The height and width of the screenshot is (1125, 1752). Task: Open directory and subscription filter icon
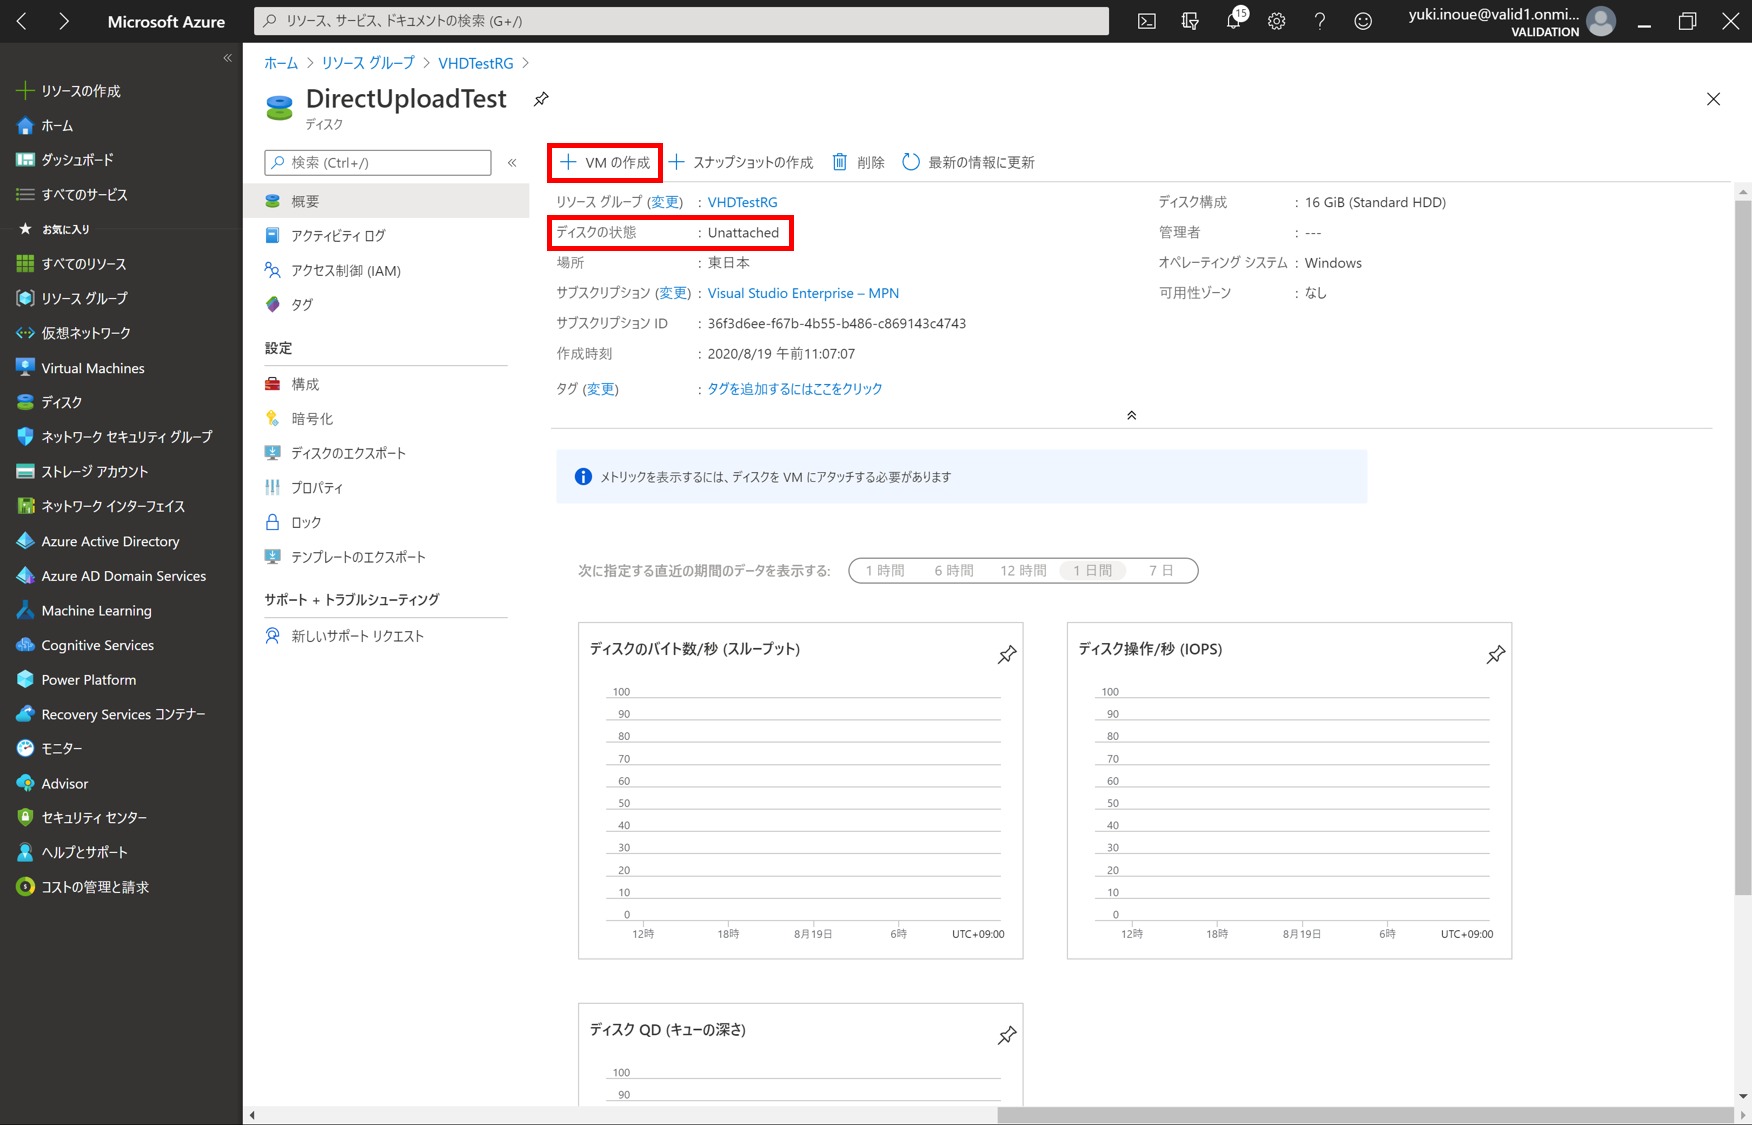(1190, 21)
